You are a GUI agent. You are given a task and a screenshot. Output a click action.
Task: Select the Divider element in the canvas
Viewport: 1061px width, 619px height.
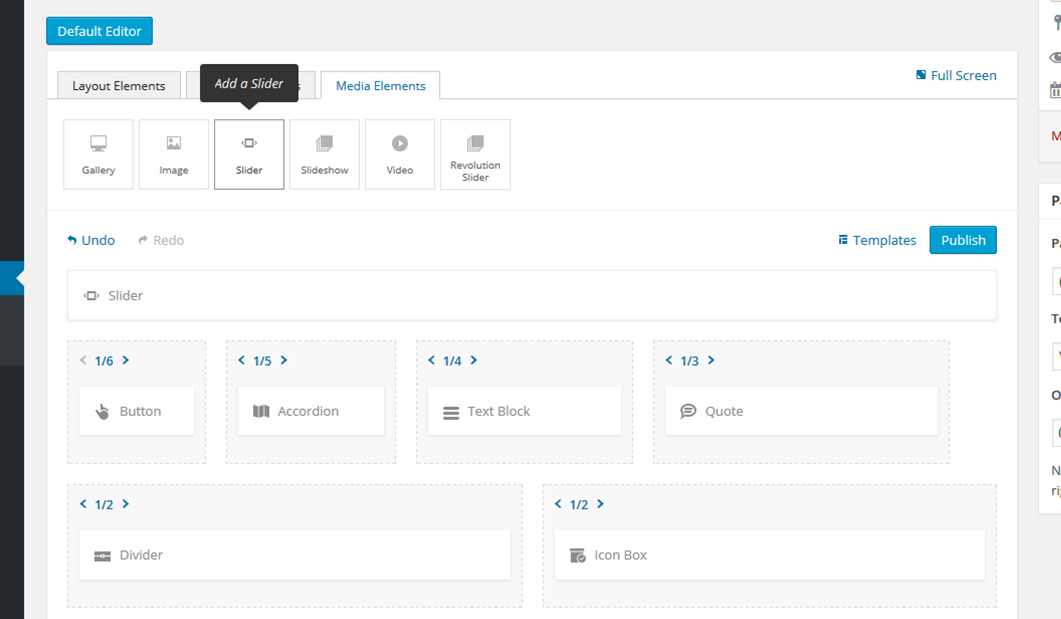[295, 555]
